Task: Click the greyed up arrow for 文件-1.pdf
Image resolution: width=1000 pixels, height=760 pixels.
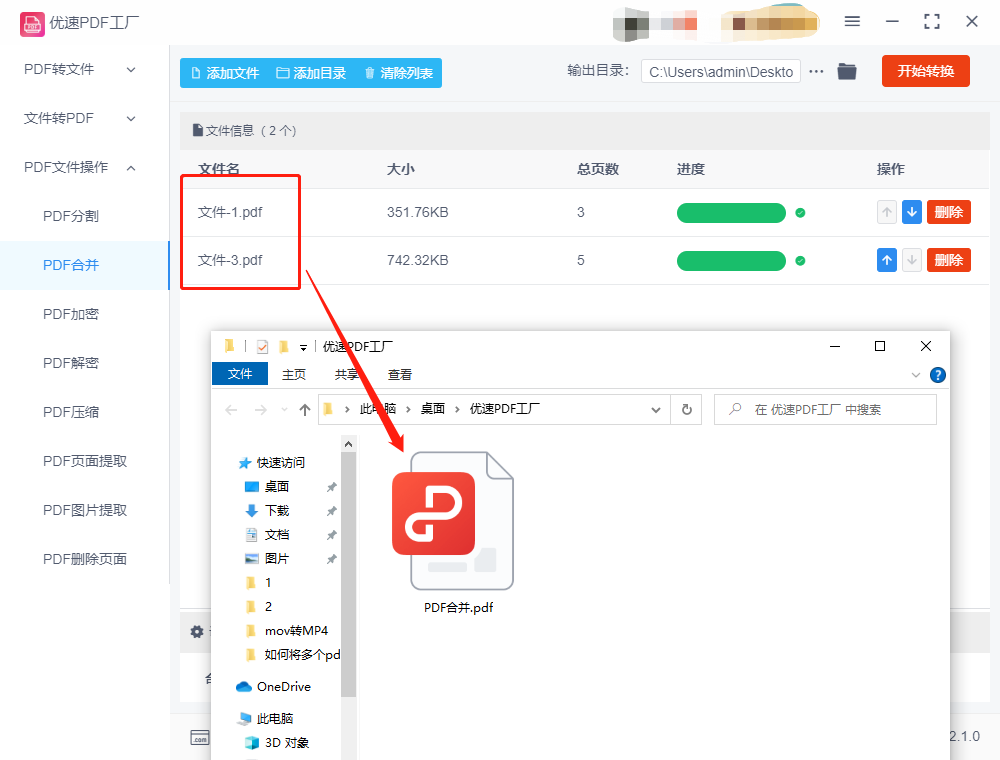Action: (886, 212)
